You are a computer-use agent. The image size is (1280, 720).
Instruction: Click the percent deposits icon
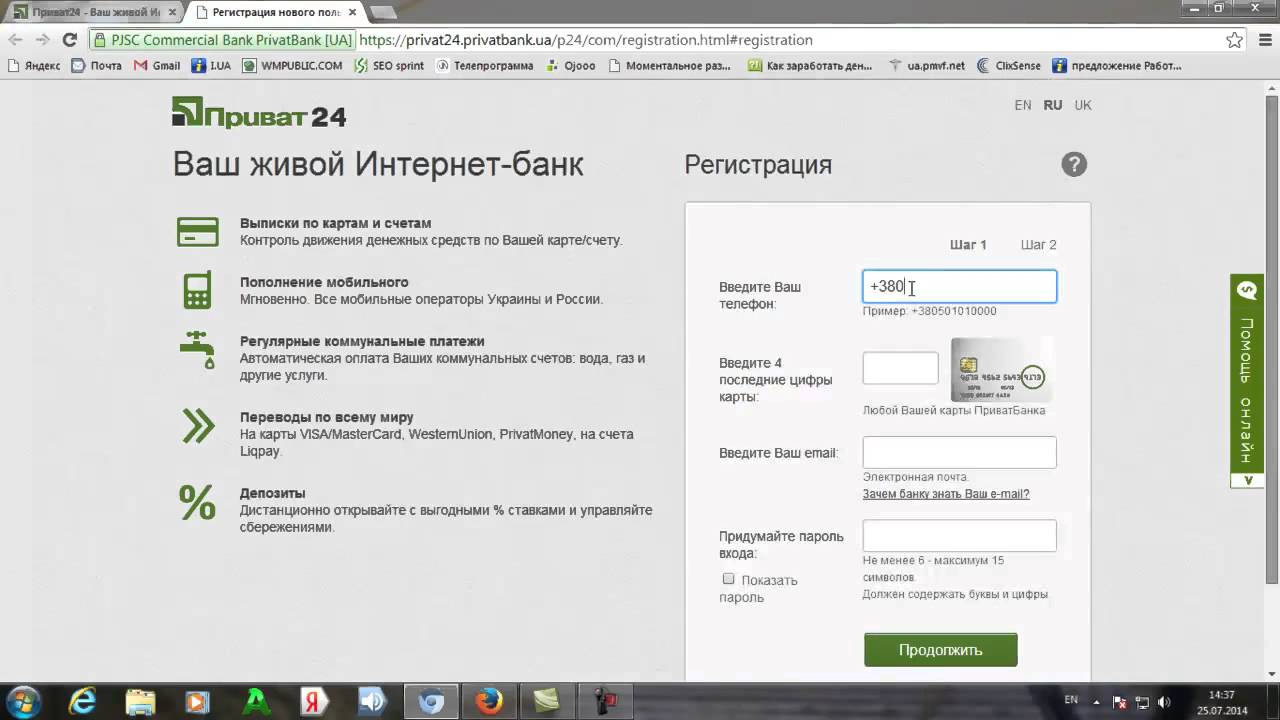pyautogui.click(x=197, y=502)
